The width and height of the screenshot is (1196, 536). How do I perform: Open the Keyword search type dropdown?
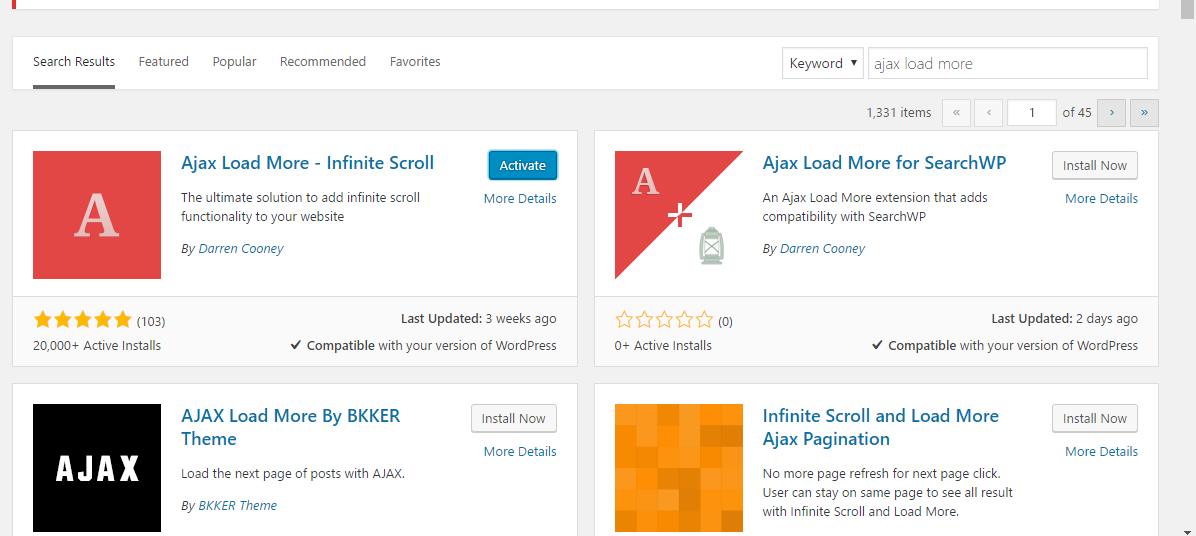[x=823, y=63]
